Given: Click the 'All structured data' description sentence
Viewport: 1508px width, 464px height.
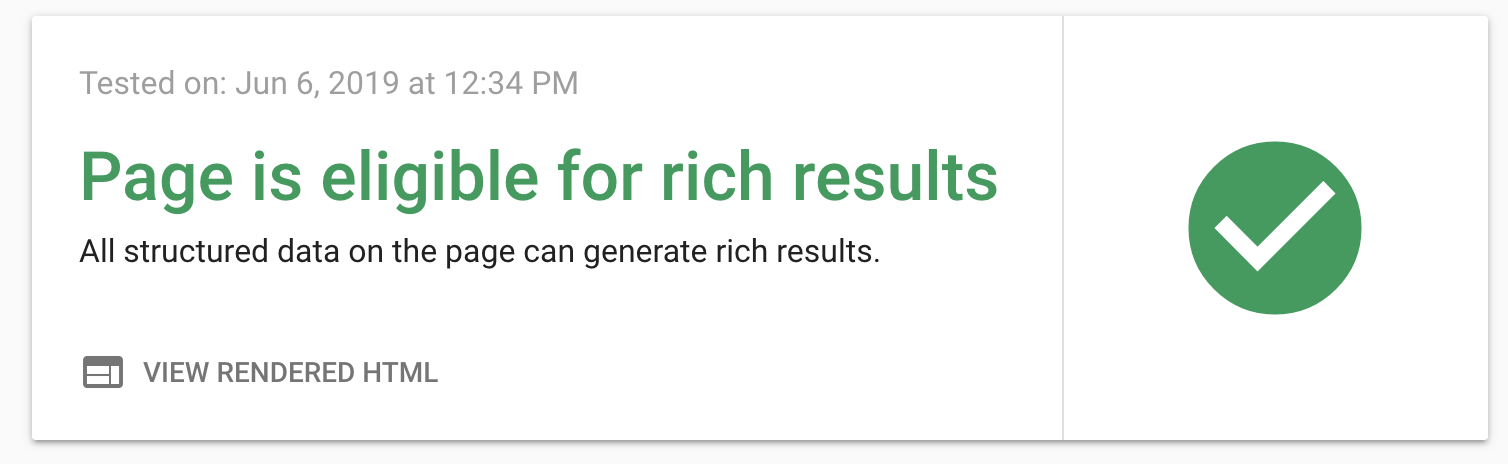Looking at the screenshot, I should [480, 252].
